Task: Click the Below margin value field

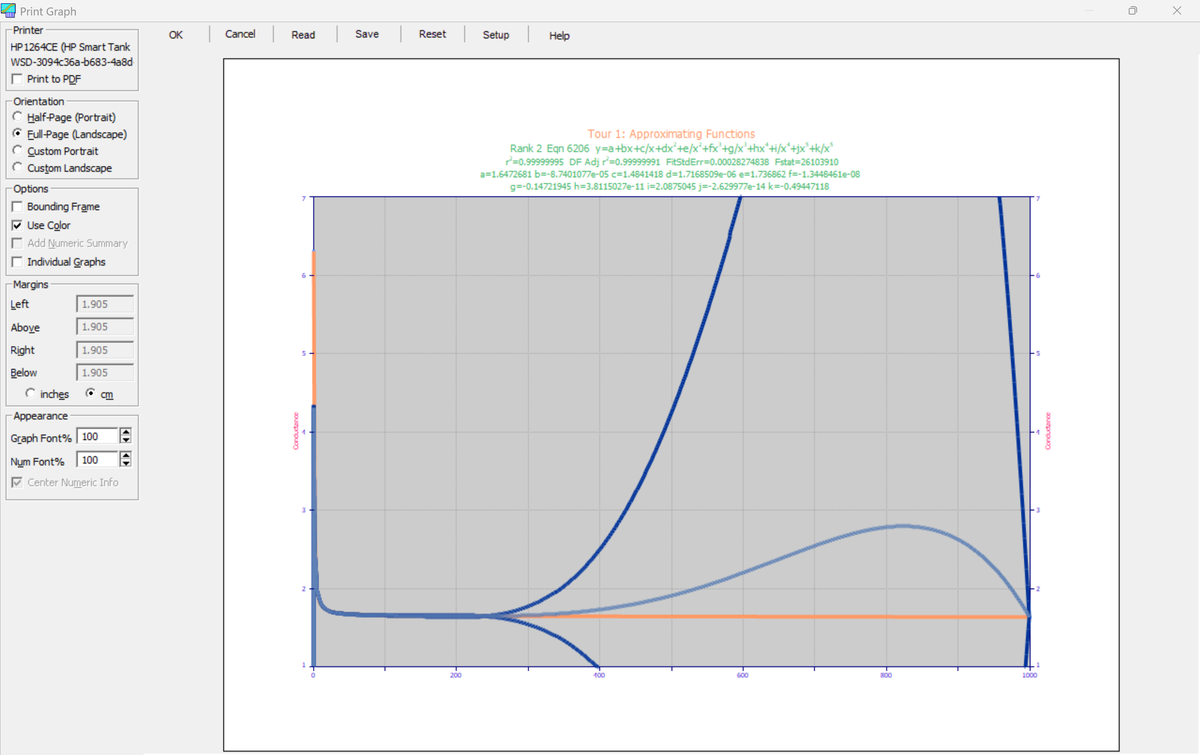Action: (105, 373)
